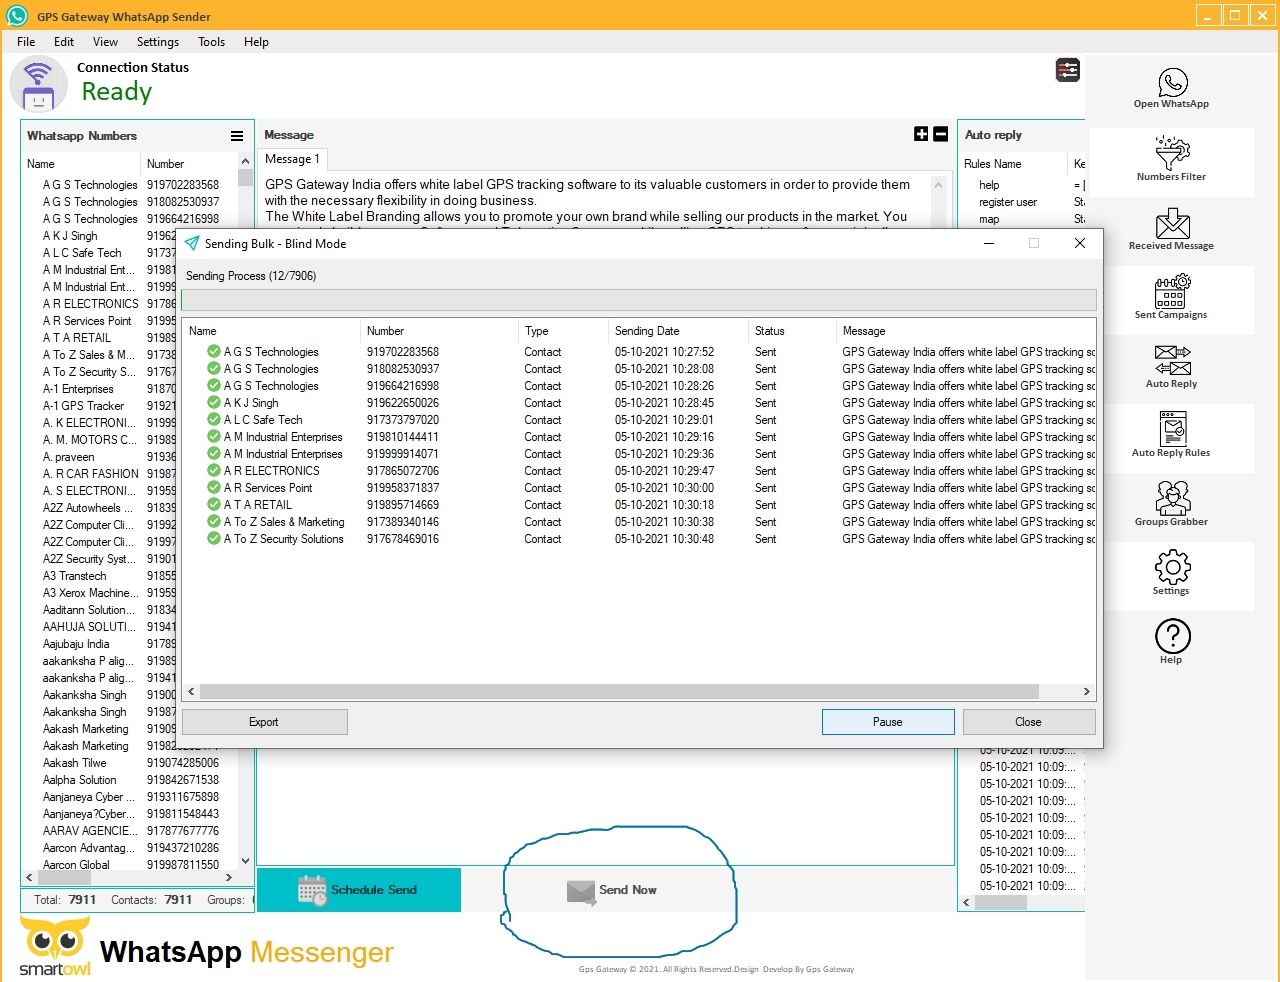The image size is (1280, 982).
Task: Open the Whatsapp Numbers hamburger menu
Action: pyautogui.click(x=237, y=136)
